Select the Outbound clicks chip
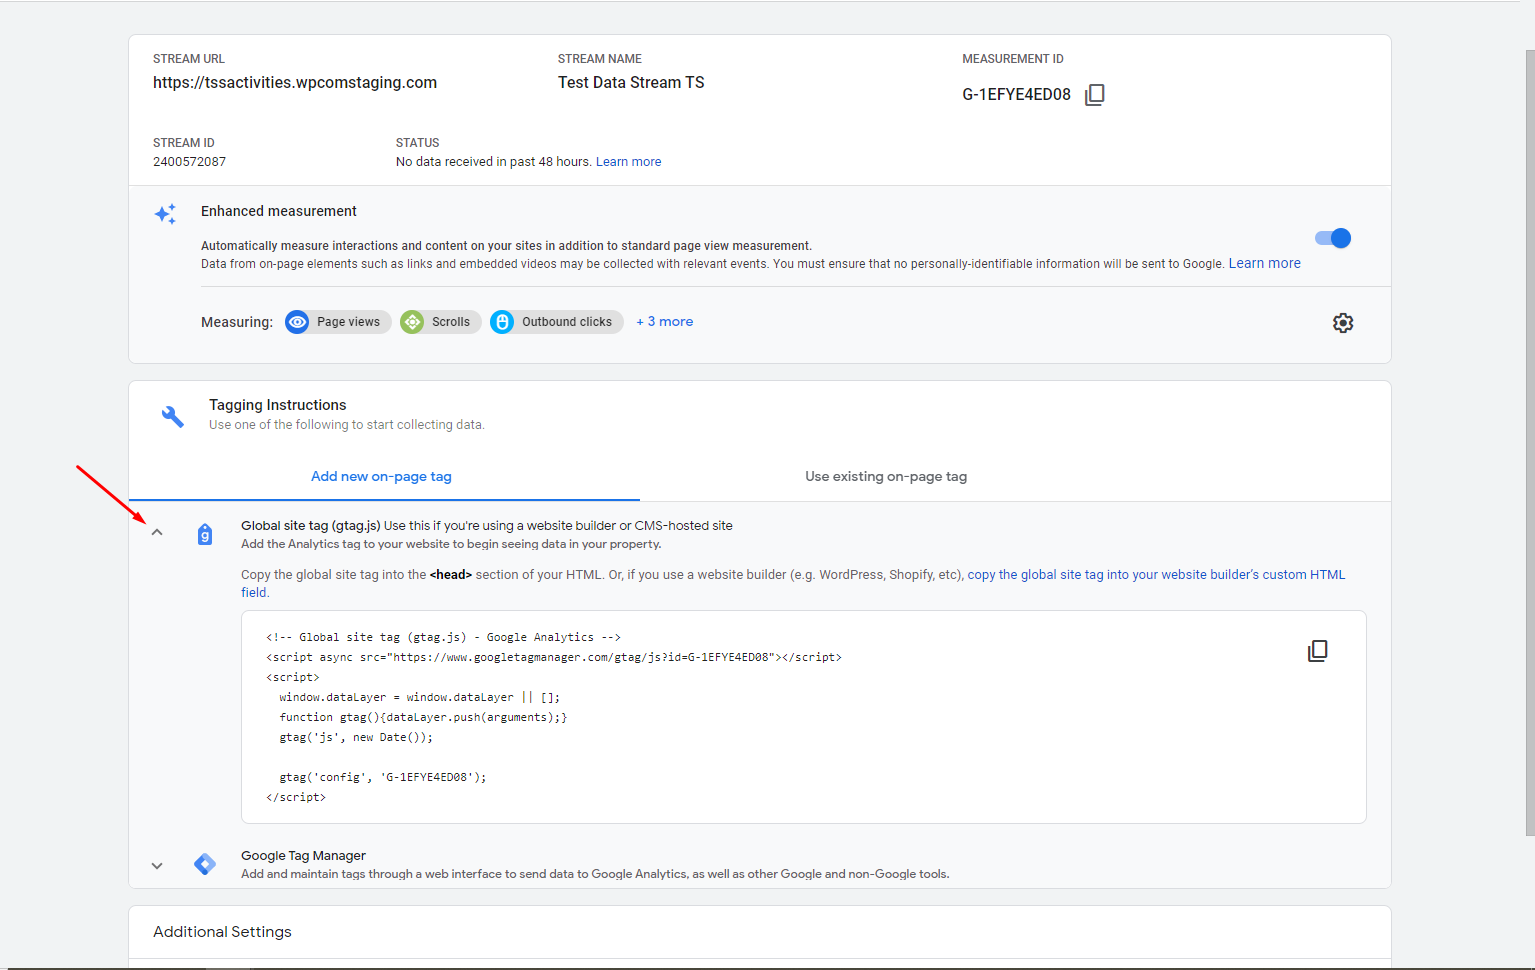 [556, 322]
